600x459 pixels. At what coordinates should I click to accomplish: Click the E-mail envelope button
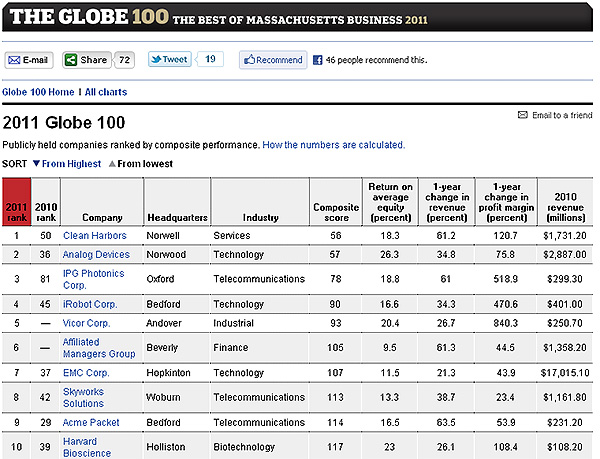29,60
